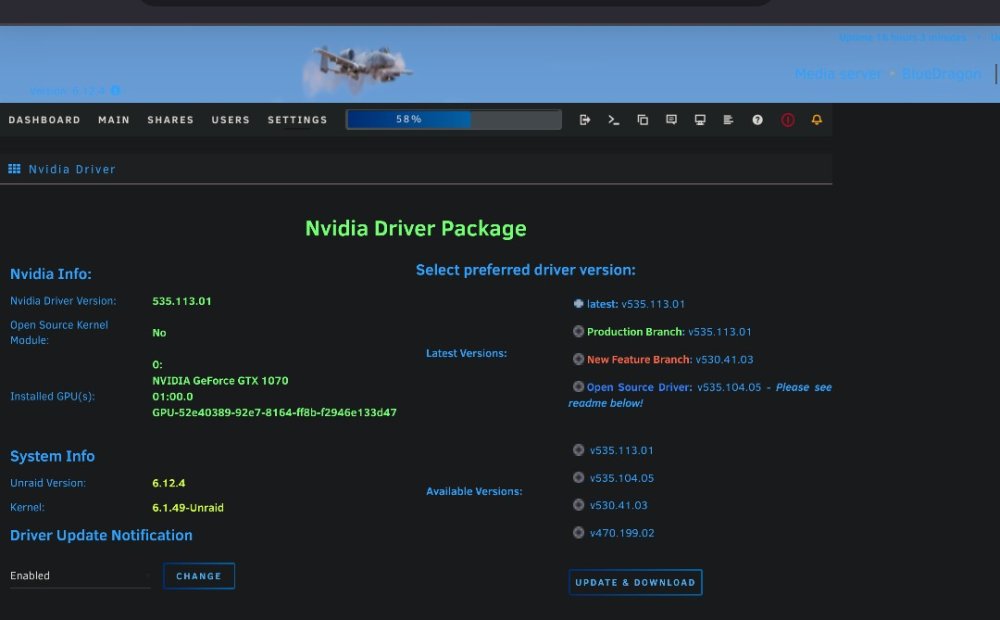The image size is (1000, 620).
Task: Go to the Dashboard tab
Action: (45, 120)
